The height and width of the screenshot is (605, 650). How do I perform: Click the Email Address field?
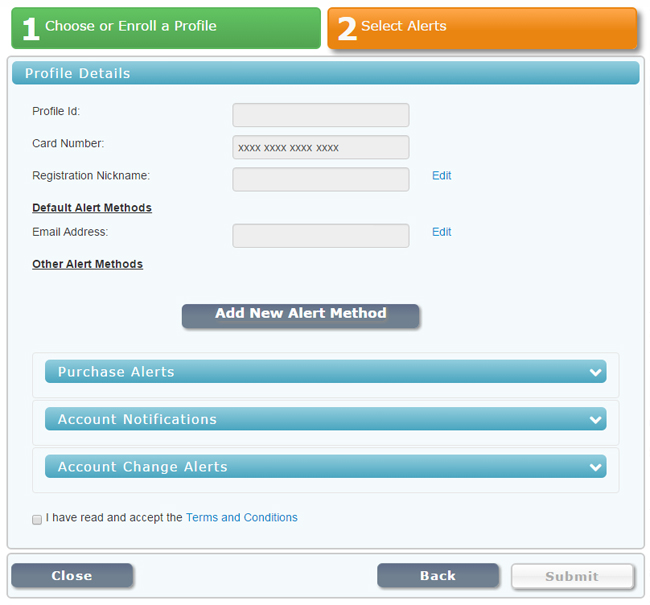321,236
